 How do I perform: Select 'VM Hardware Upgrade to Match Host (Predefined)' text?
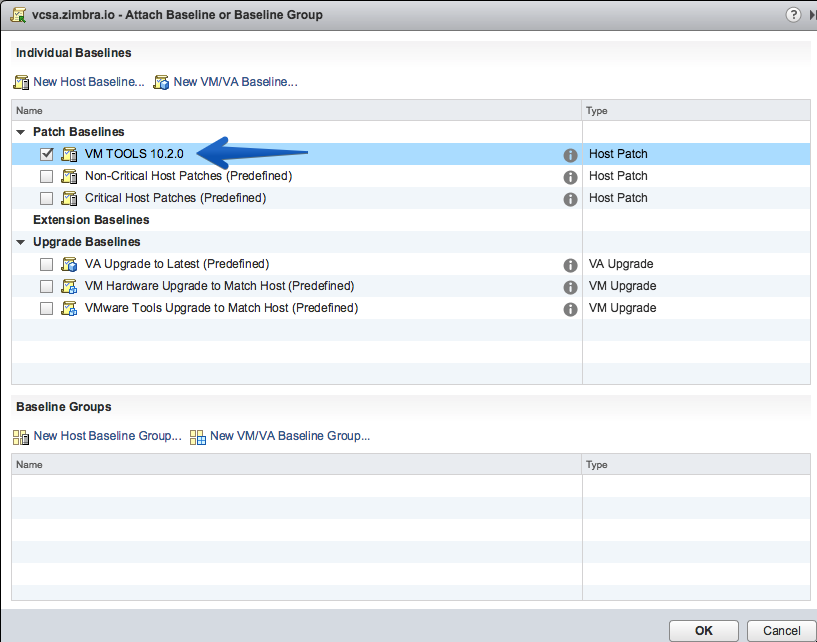click(219, 286)
